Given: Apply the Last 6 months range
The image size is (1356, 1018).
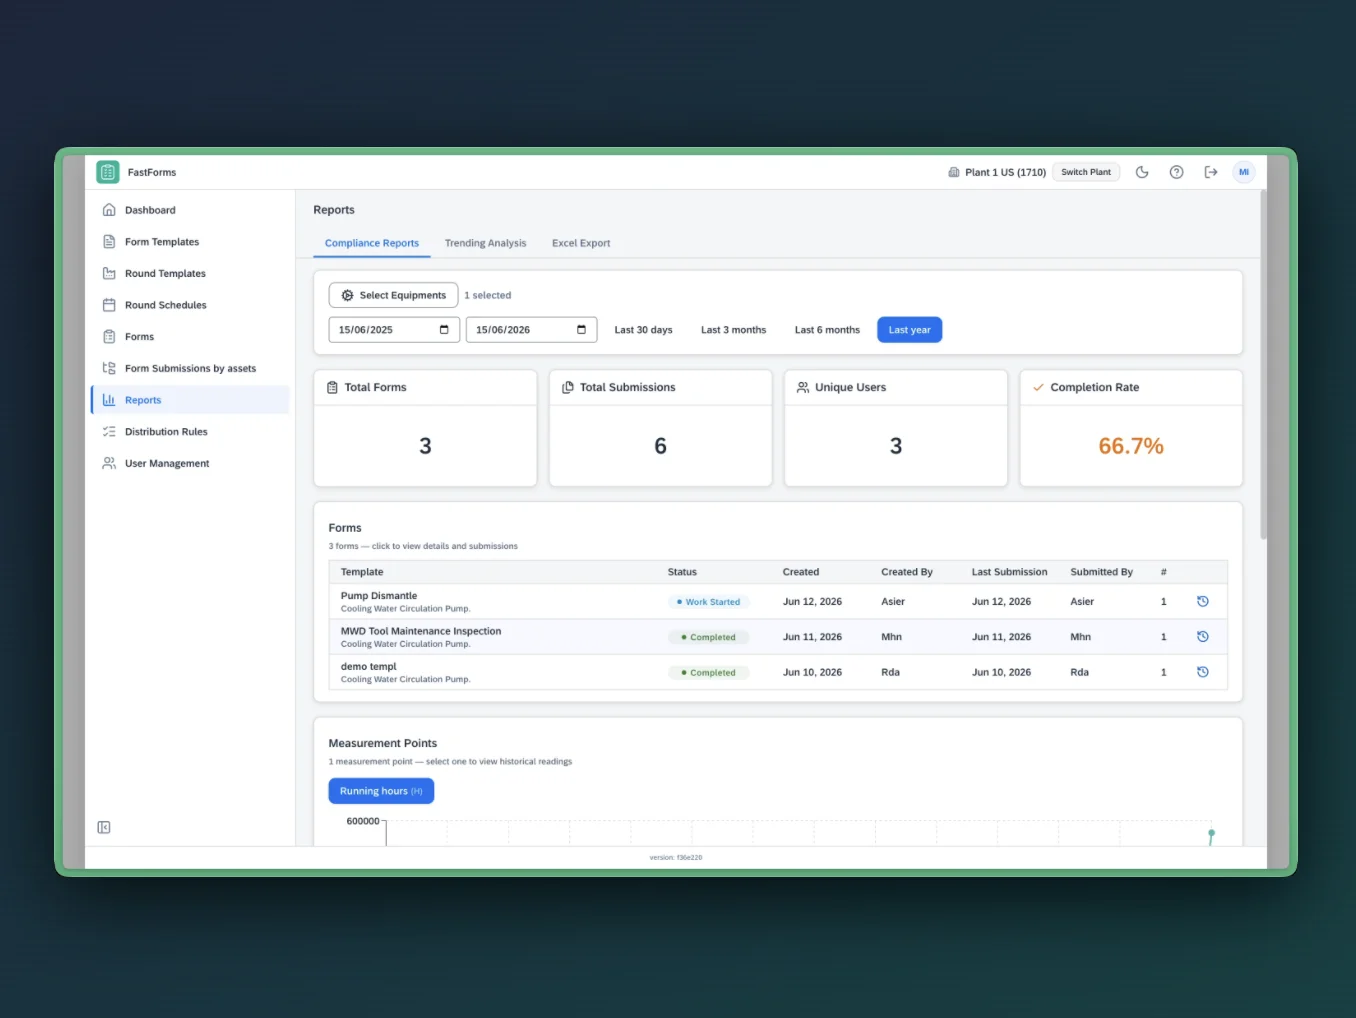Looking at the screenshot, I should click(827, 330).
